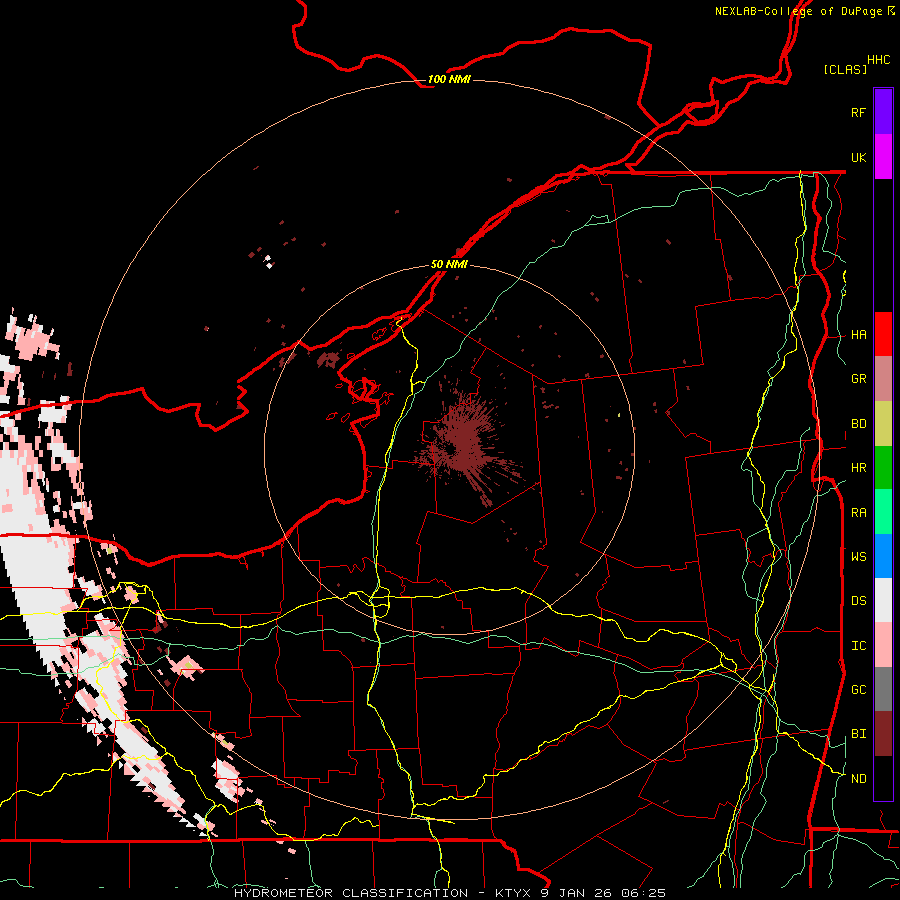This screenshot has height=900, width=900.
Task: Click the BD legend label
Action: pyautogui.click(x=858, y=424)
